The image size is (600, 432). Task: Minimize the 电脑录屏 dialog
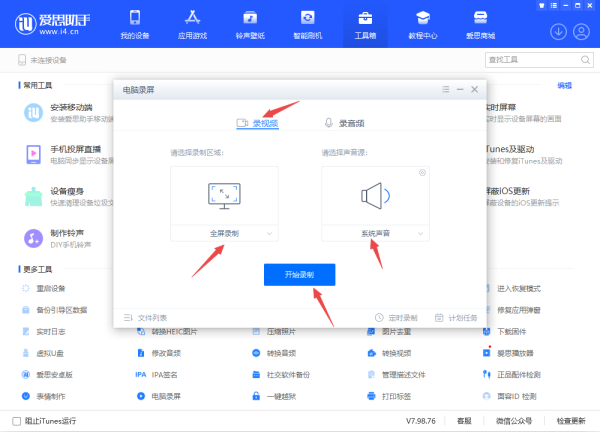460,90
